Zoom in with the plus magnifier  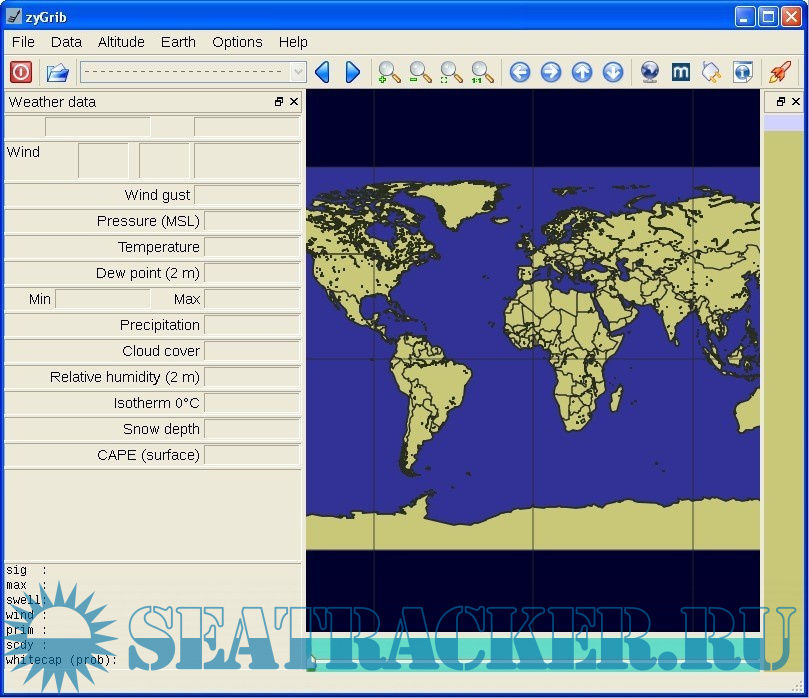tap(389, 72)
